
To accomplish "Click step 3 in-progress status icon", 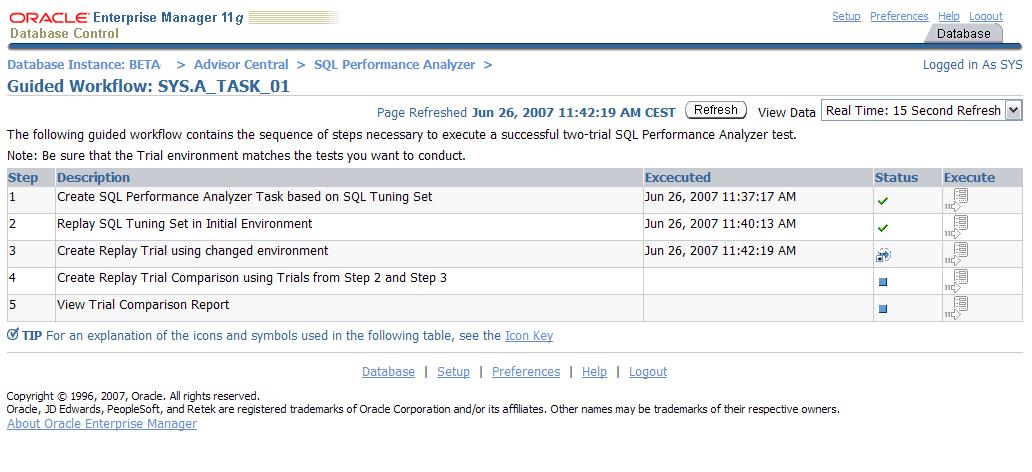I will 883,255.
